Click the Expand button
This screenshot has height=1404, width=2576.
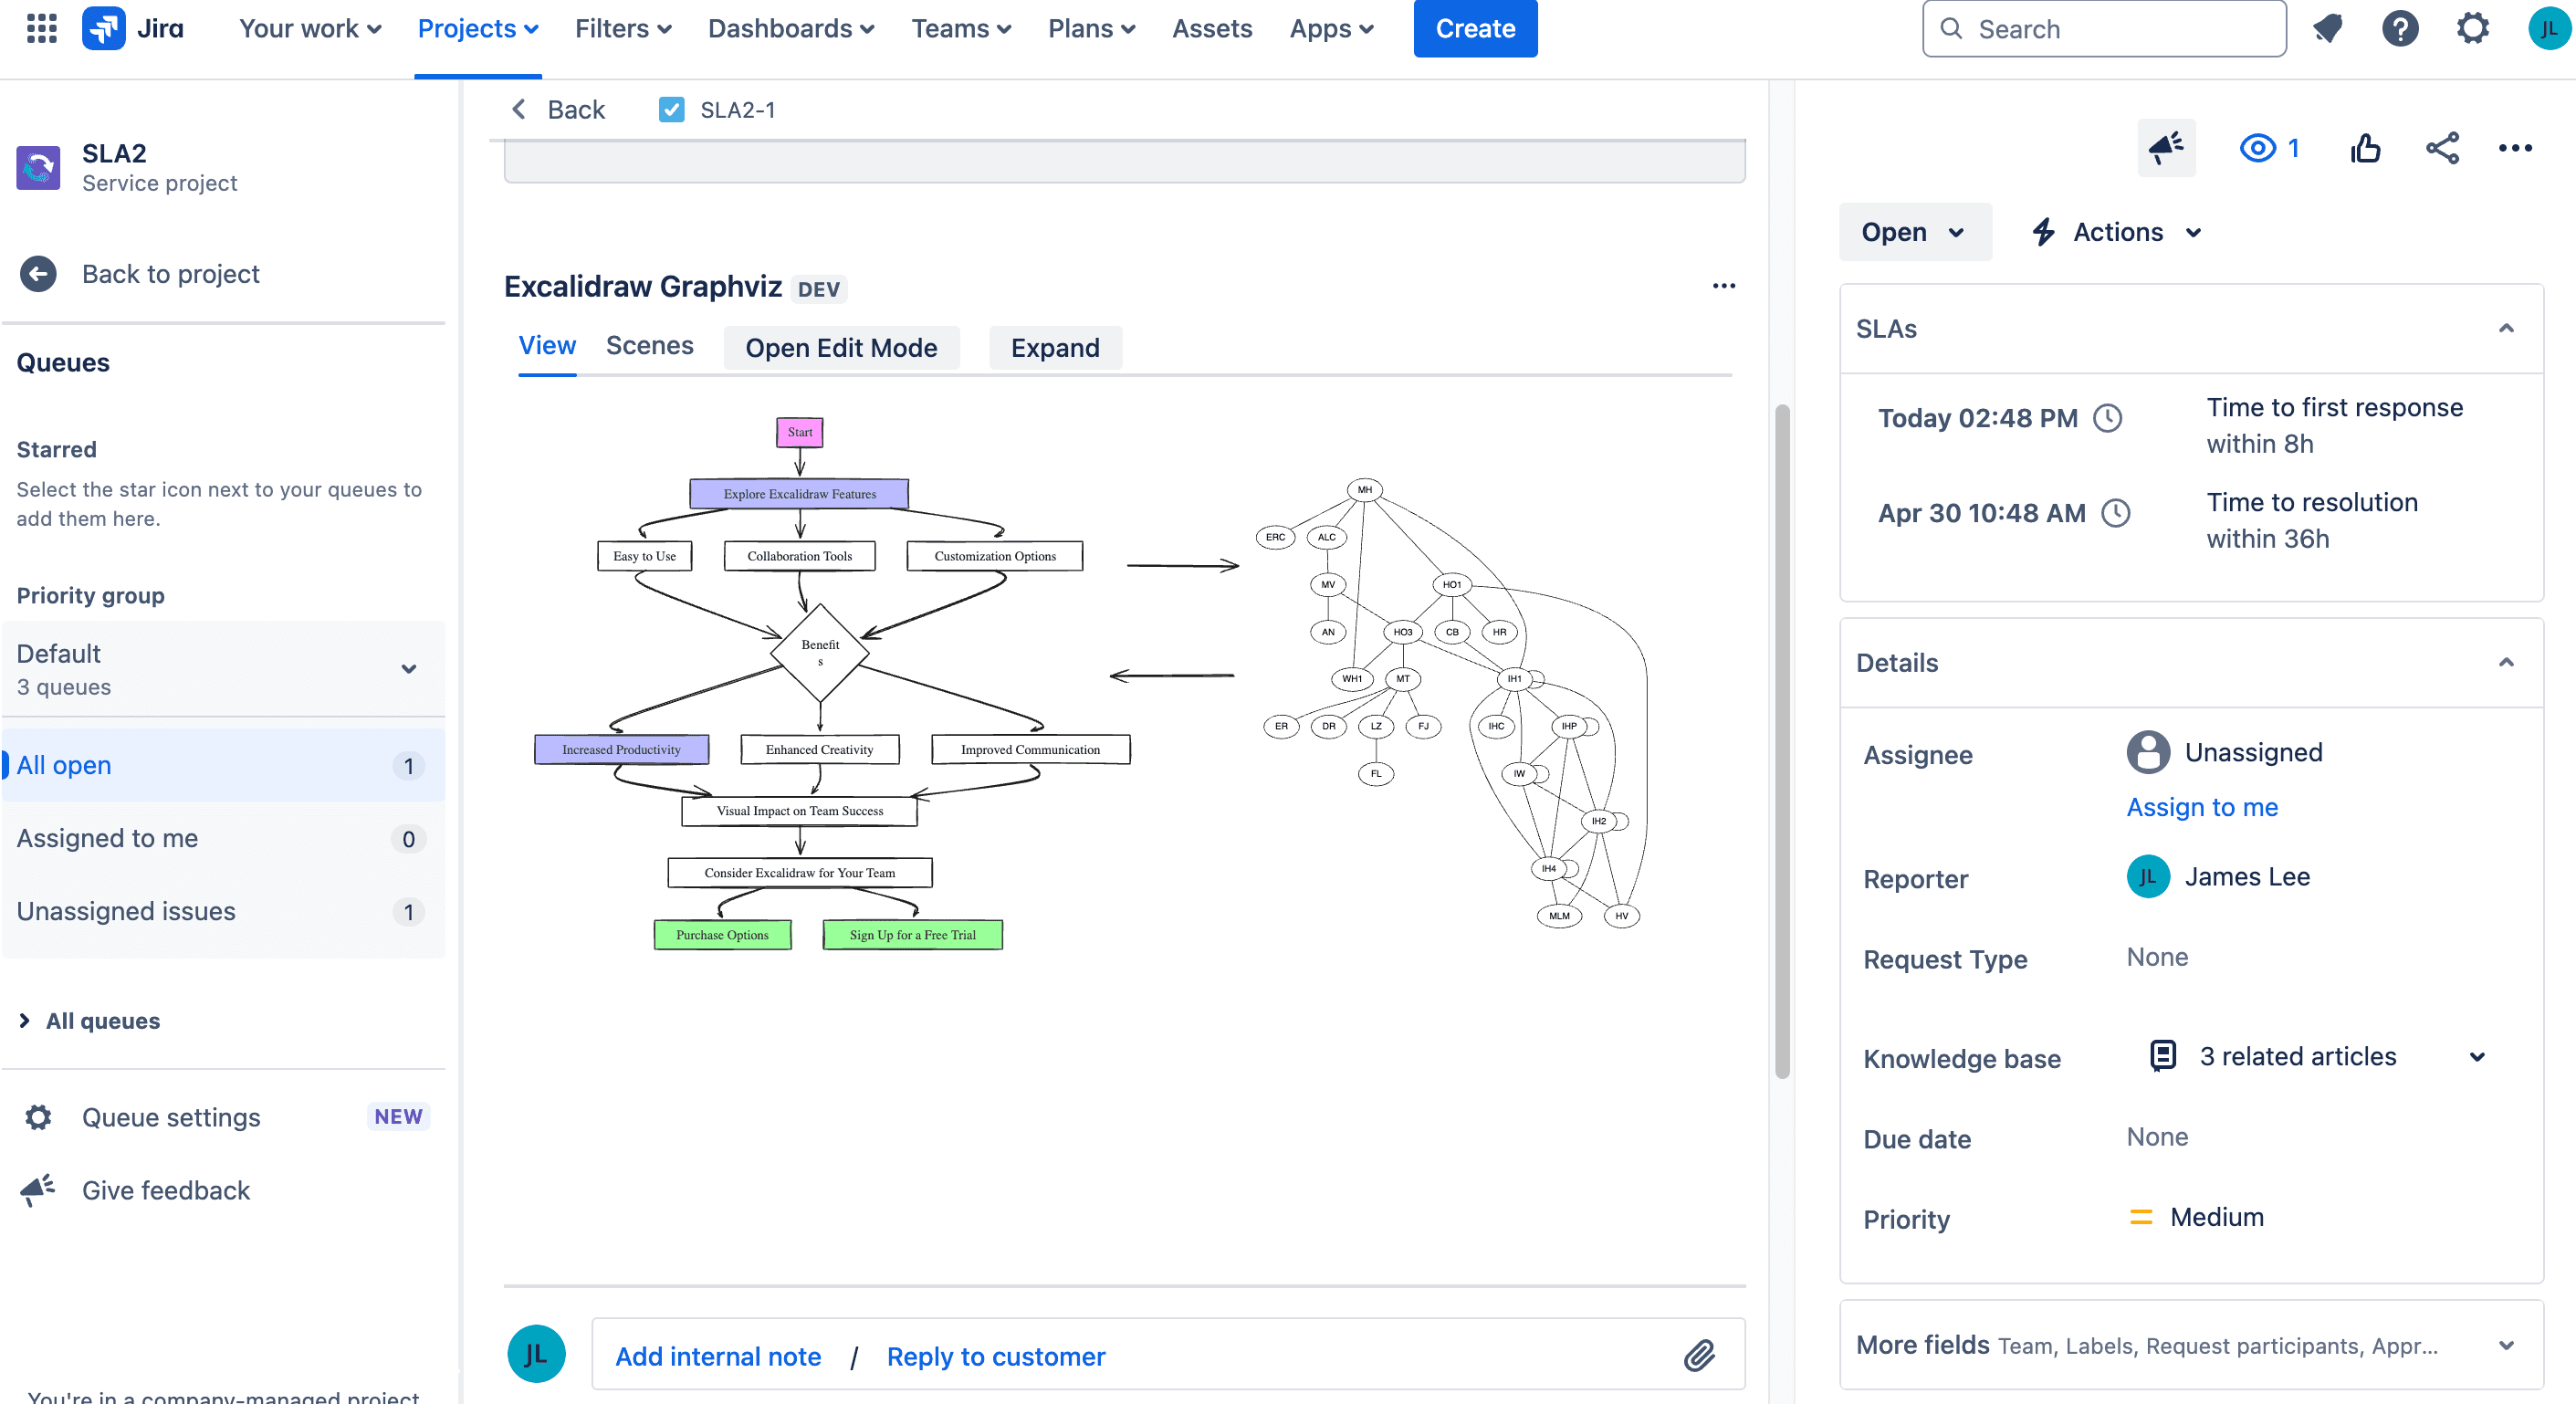click(1054, 348)
